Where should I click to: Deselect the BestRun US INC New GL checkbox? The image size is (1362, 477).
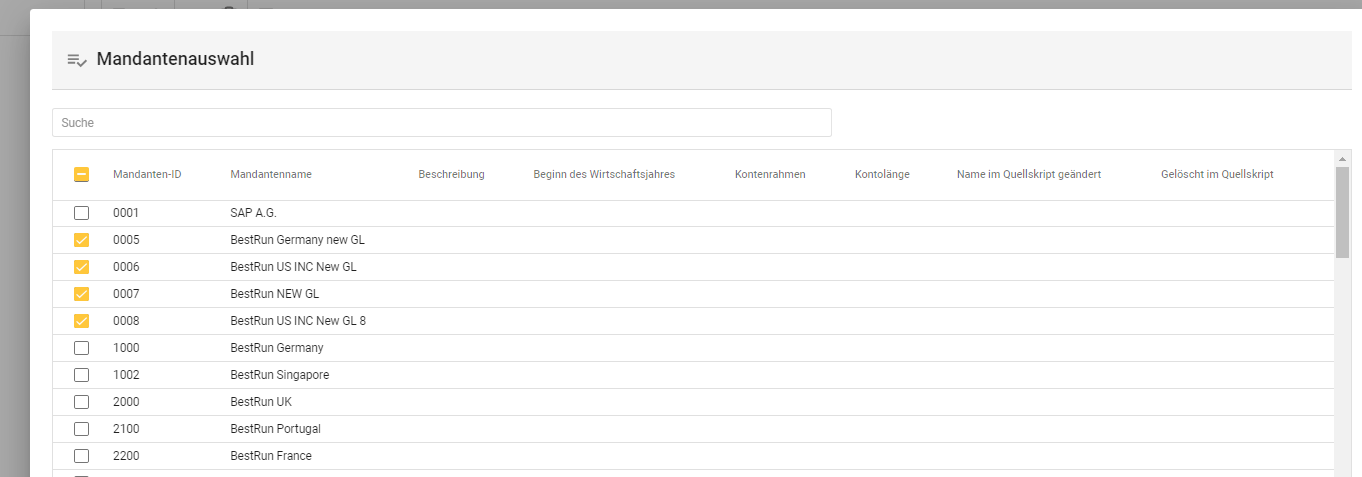click(x=81, y=267)
